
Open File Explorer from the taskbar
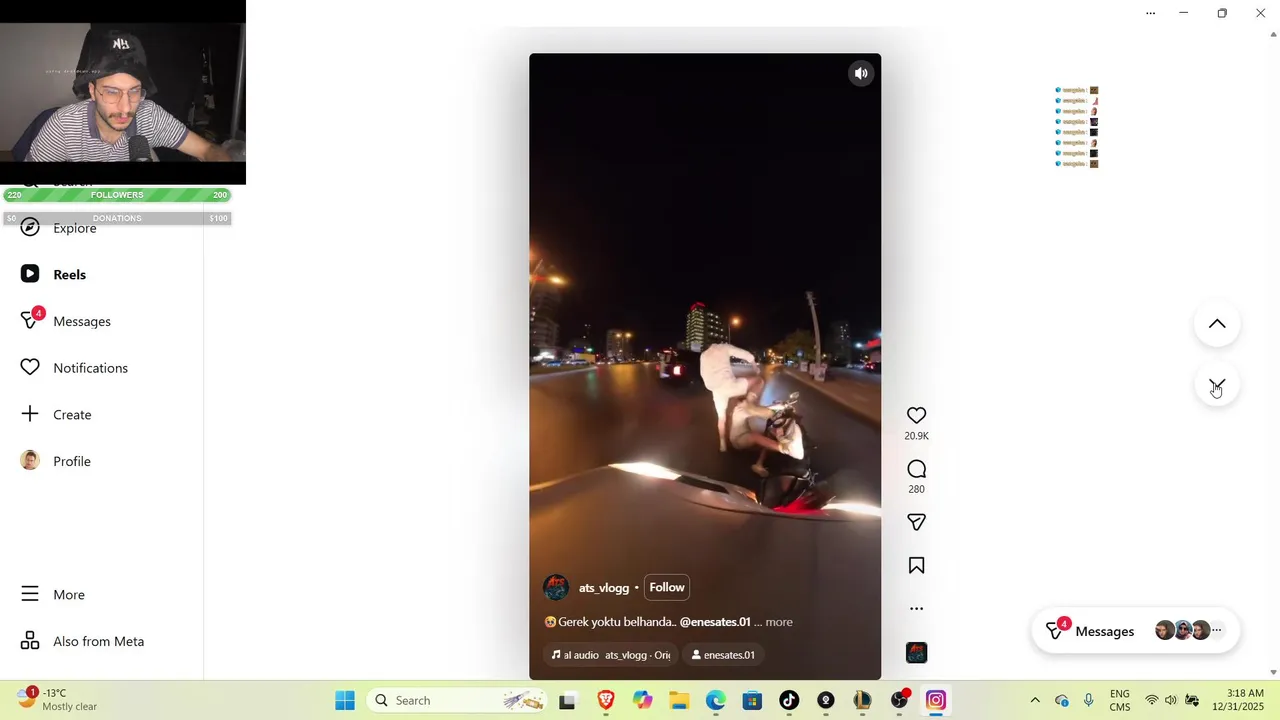[x=679, y=701]
